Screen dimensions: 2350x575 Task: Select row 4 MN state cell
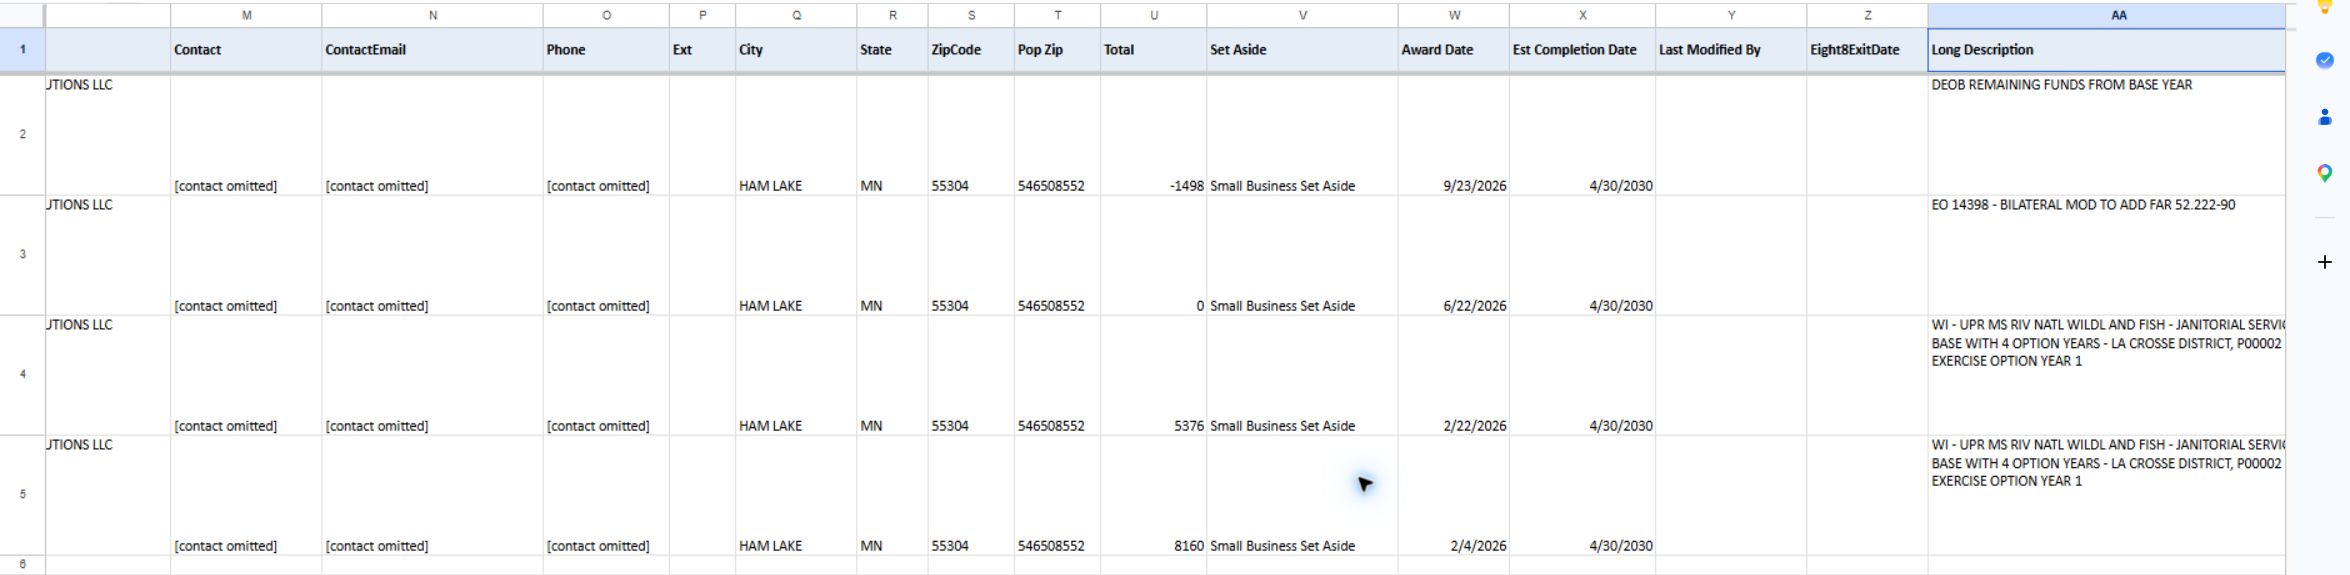point(892,375)
